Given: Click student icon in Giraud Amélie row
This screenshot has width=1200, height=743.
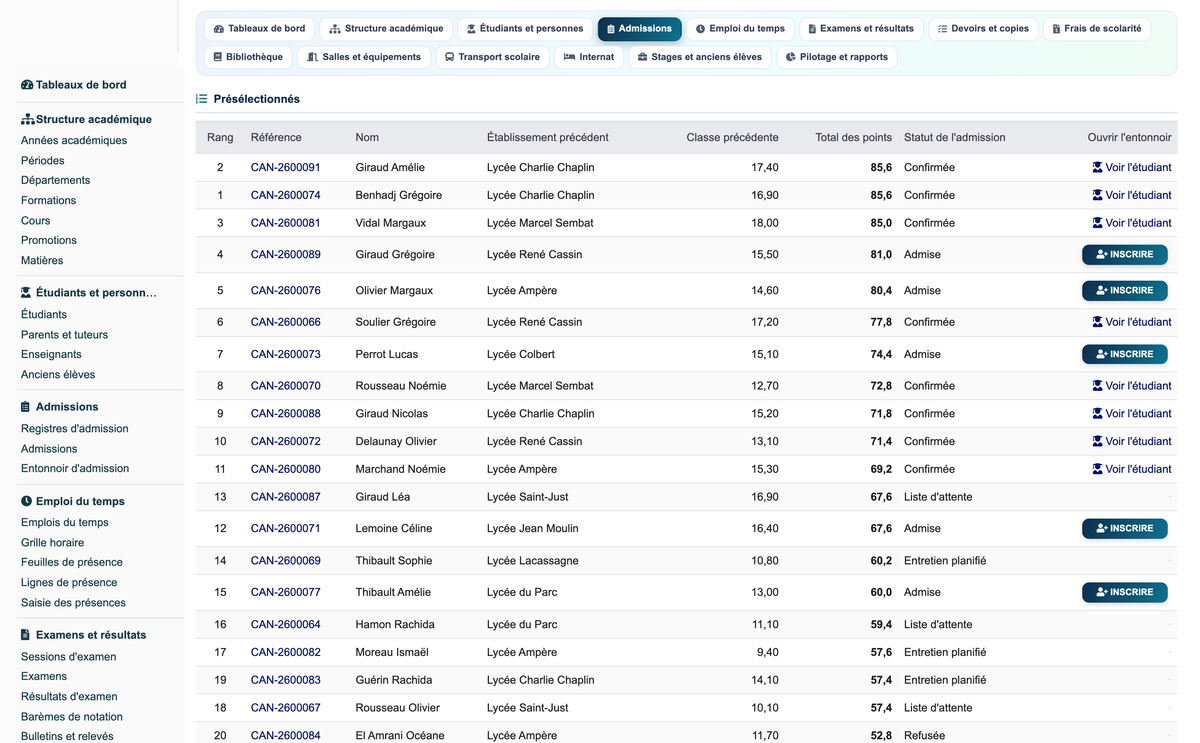Looking at the screenshot, I should [x=1098, y=167].
